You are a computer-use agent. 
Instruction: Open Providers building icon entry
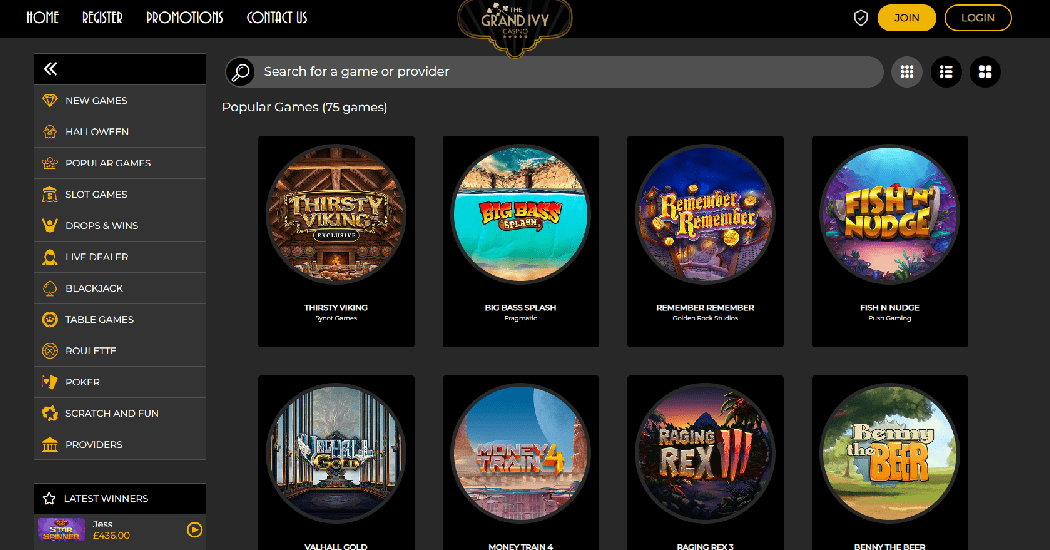50,445
